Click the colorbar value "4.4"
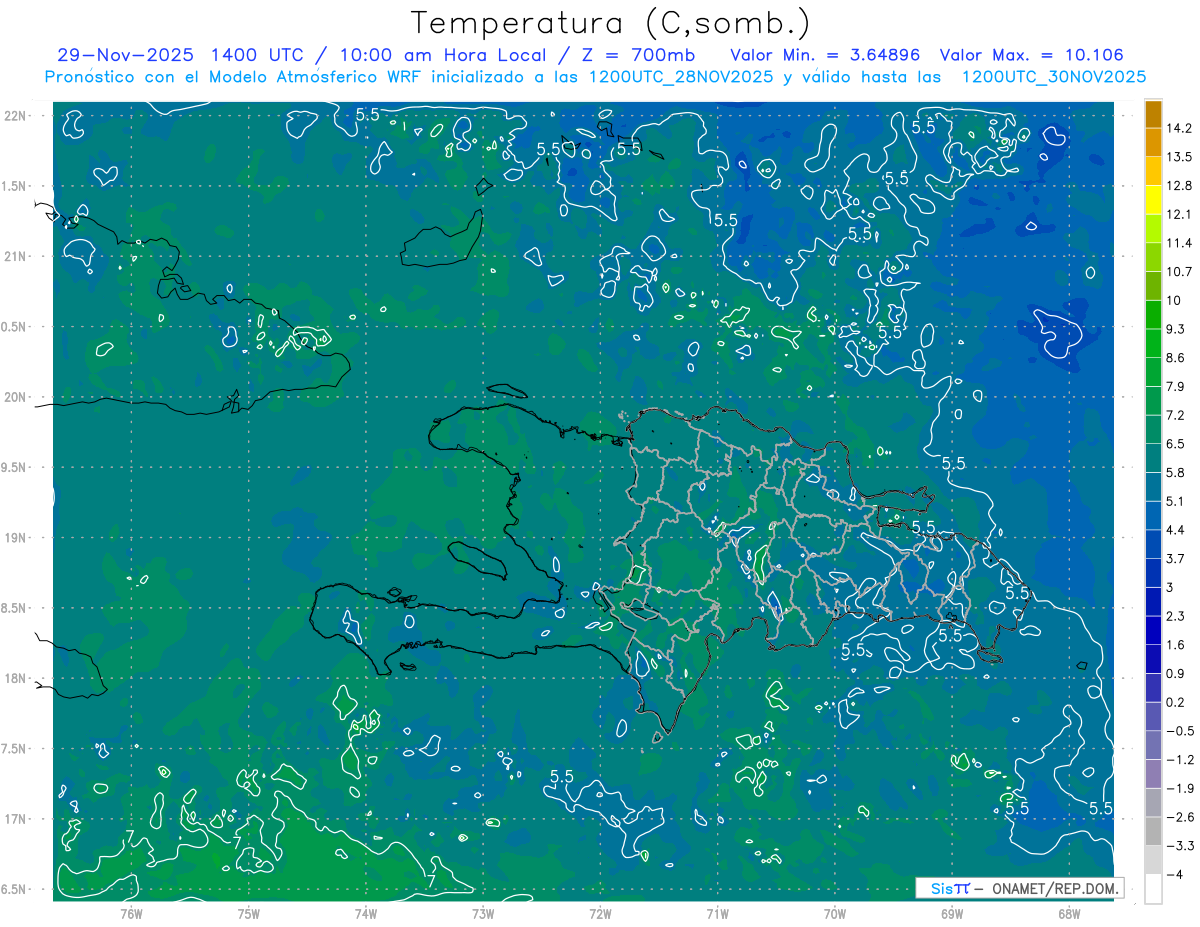 point(1176,529)
